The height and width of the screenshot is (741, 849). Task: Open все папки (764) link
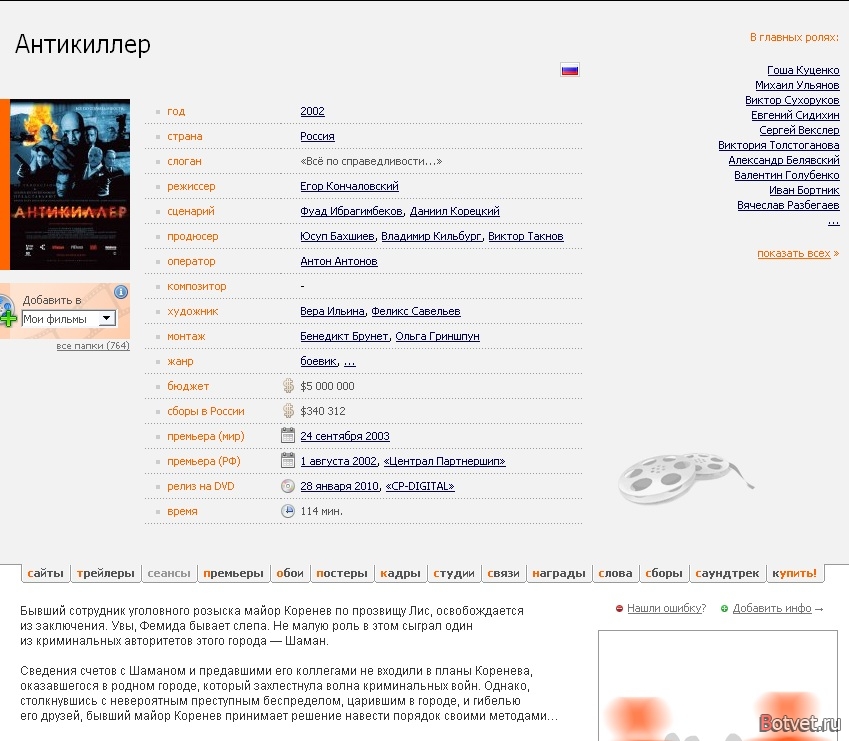(92, 346)
